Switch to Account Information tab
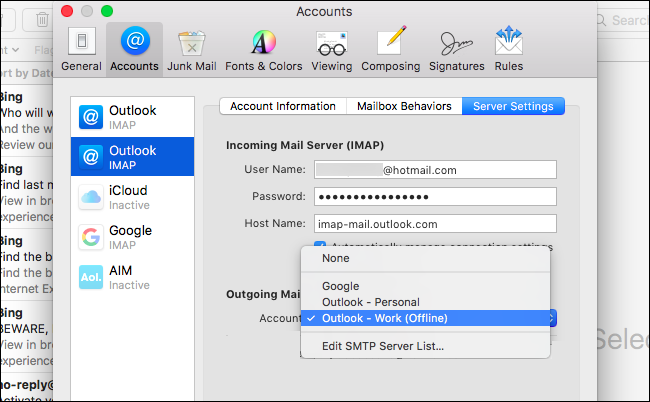 tap(283, 106)
